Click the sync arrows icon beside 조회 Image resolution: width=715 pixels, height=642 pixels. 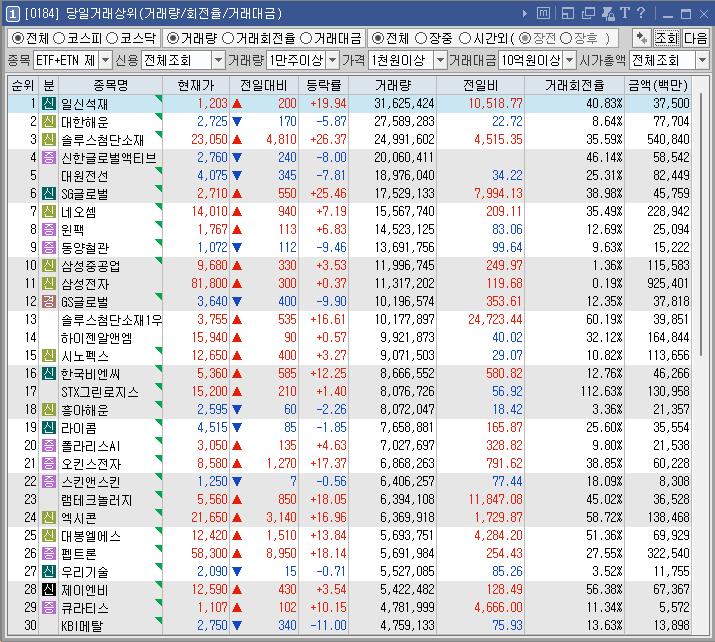(642, 38)
